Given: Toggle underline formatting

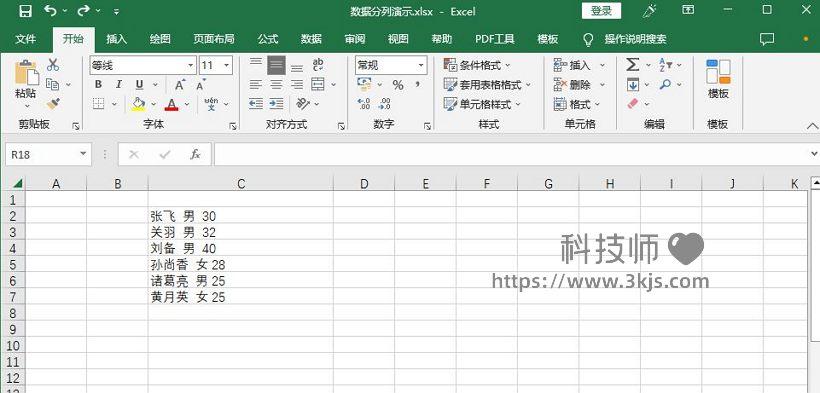Looking at the screenshot, I should tap(139, 85).
